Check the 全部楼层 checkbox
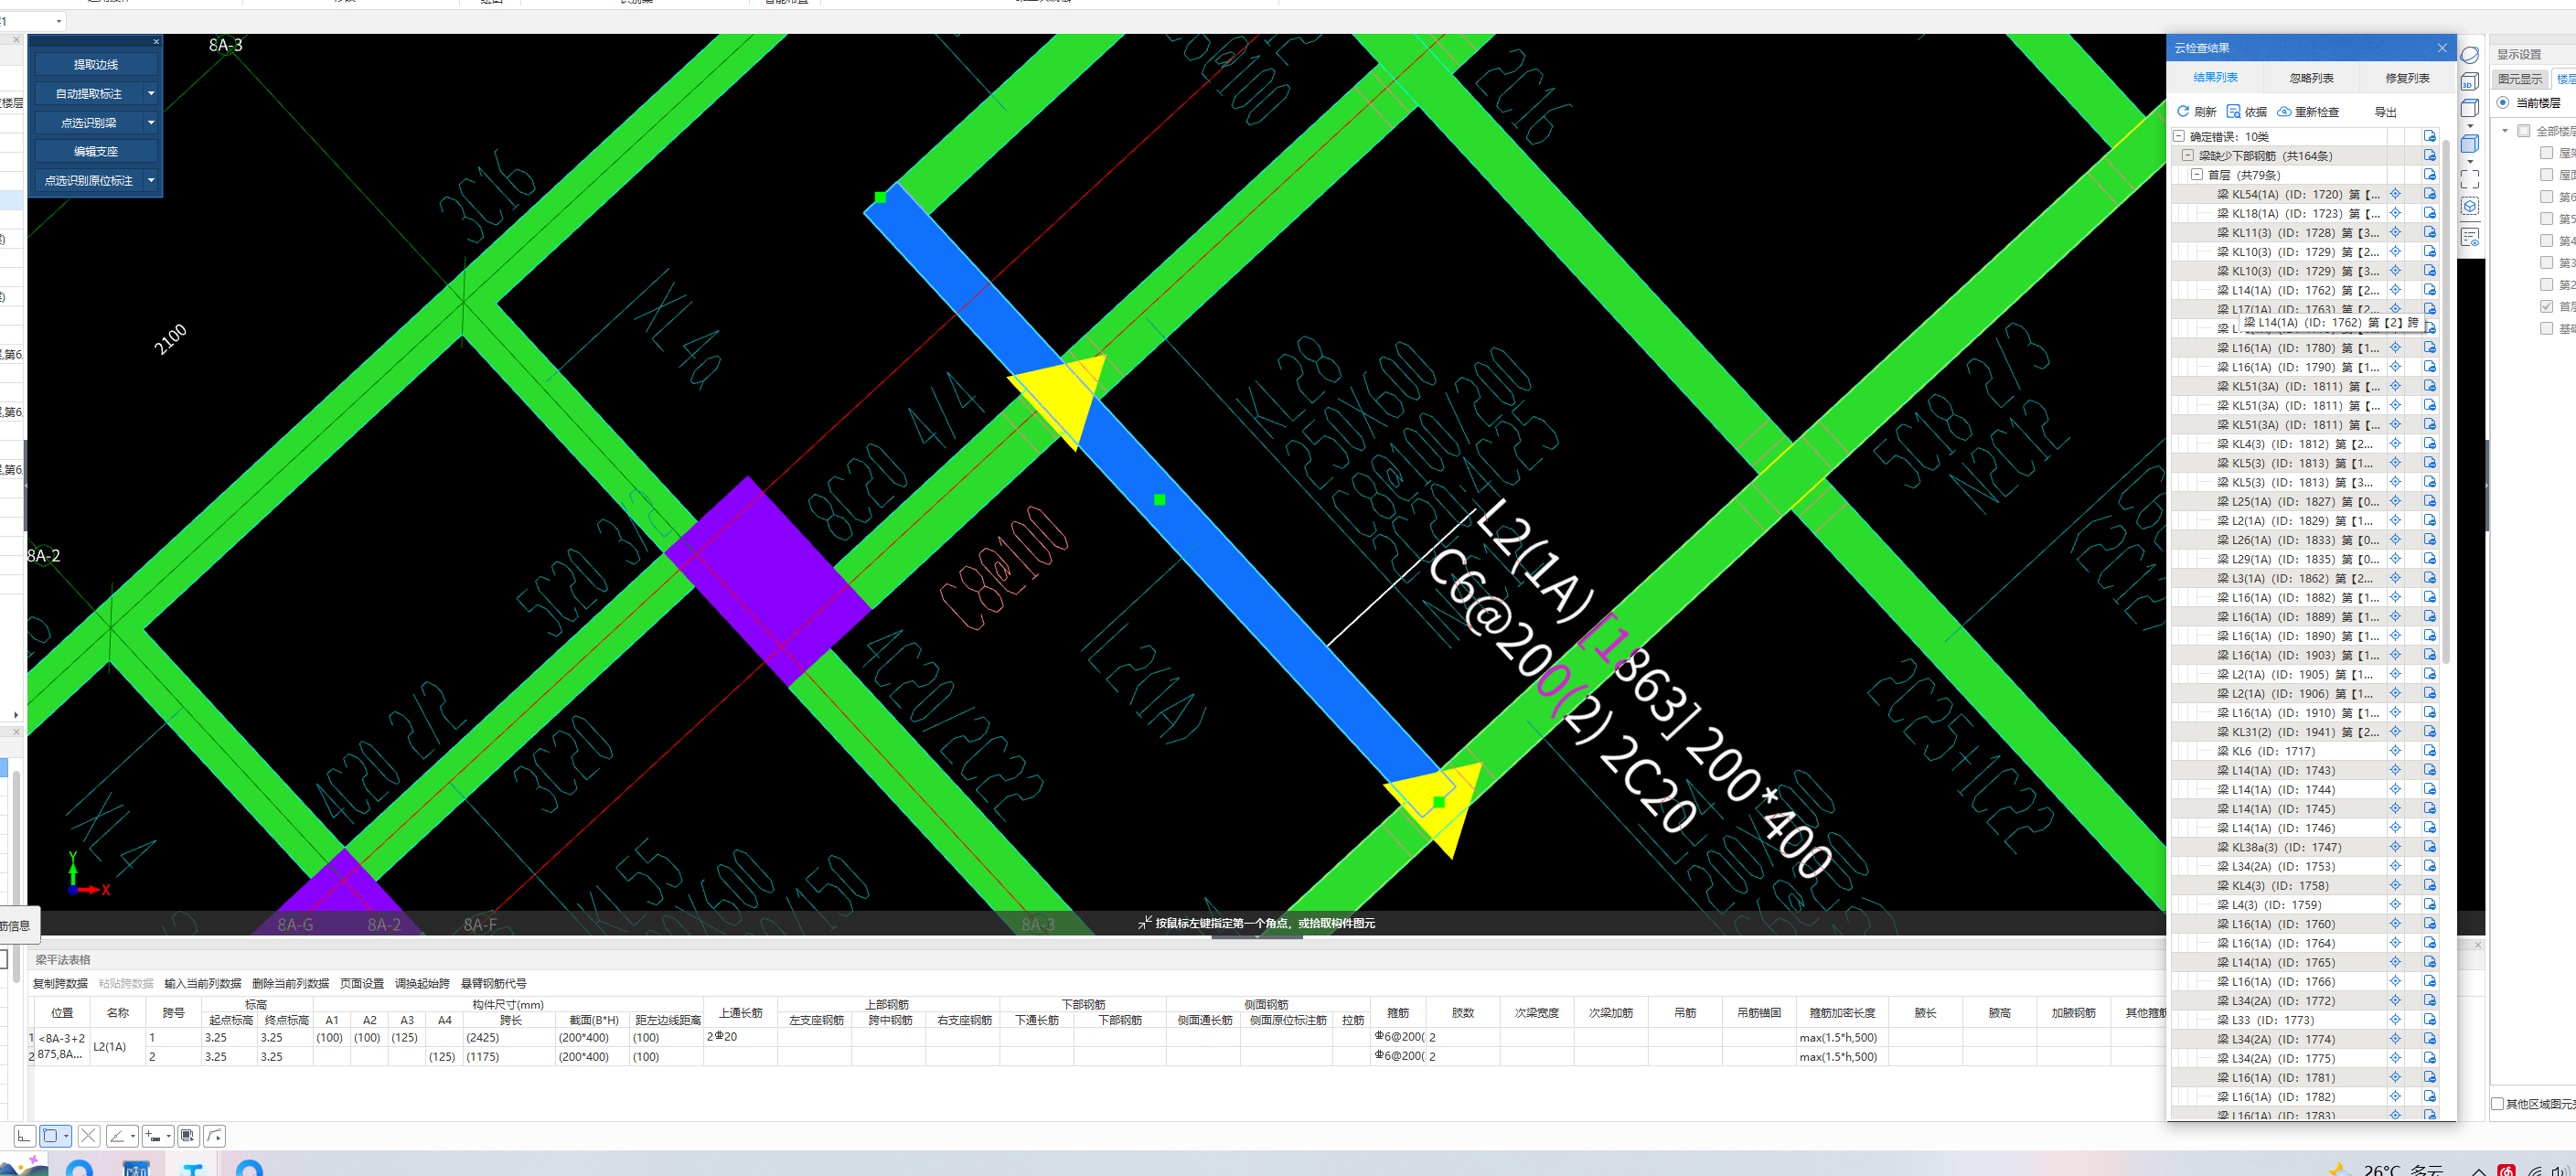This screenshot has width=2576, height=1176. (x=2523, y=131)
